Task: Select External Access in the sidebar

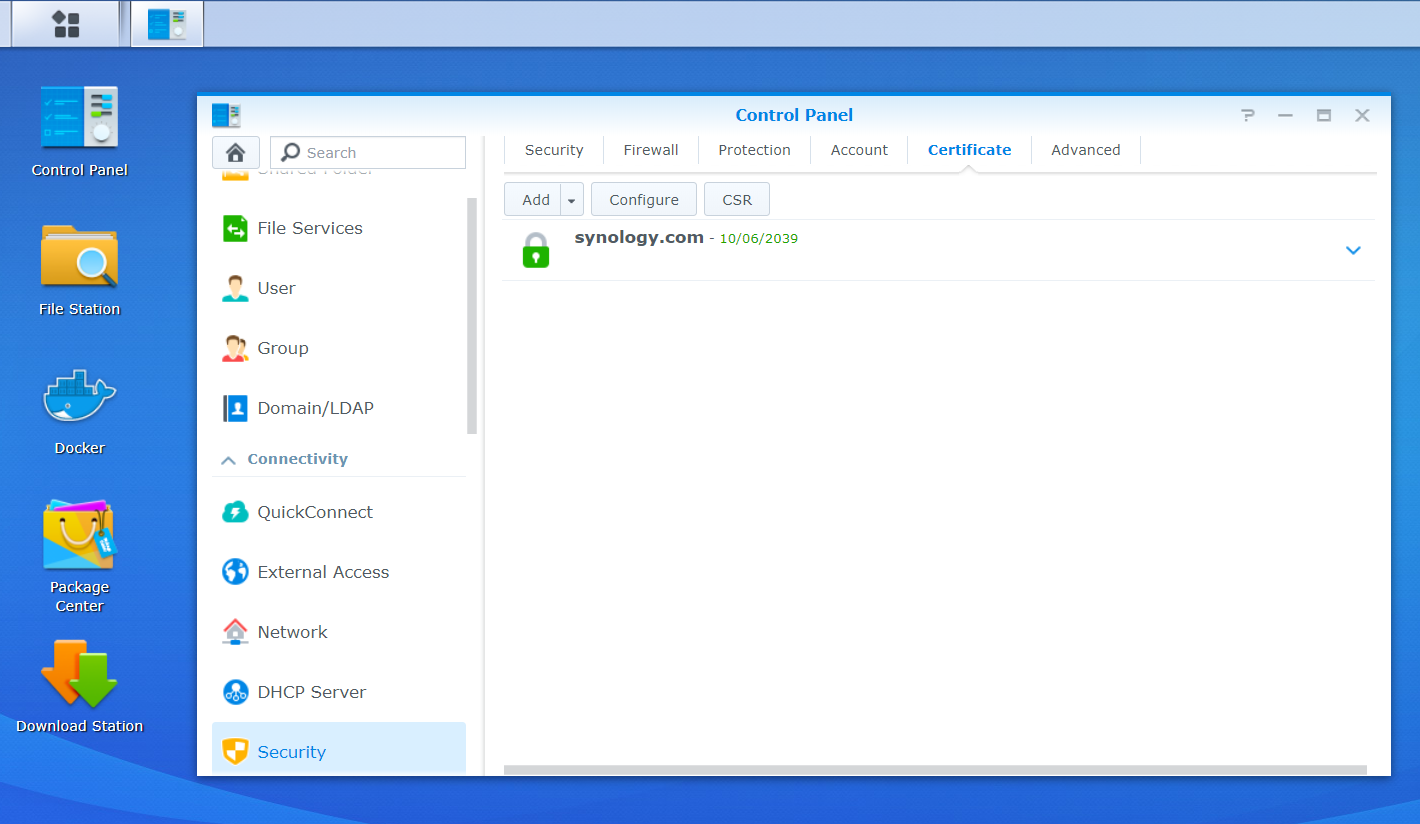Action: point(339,572)
